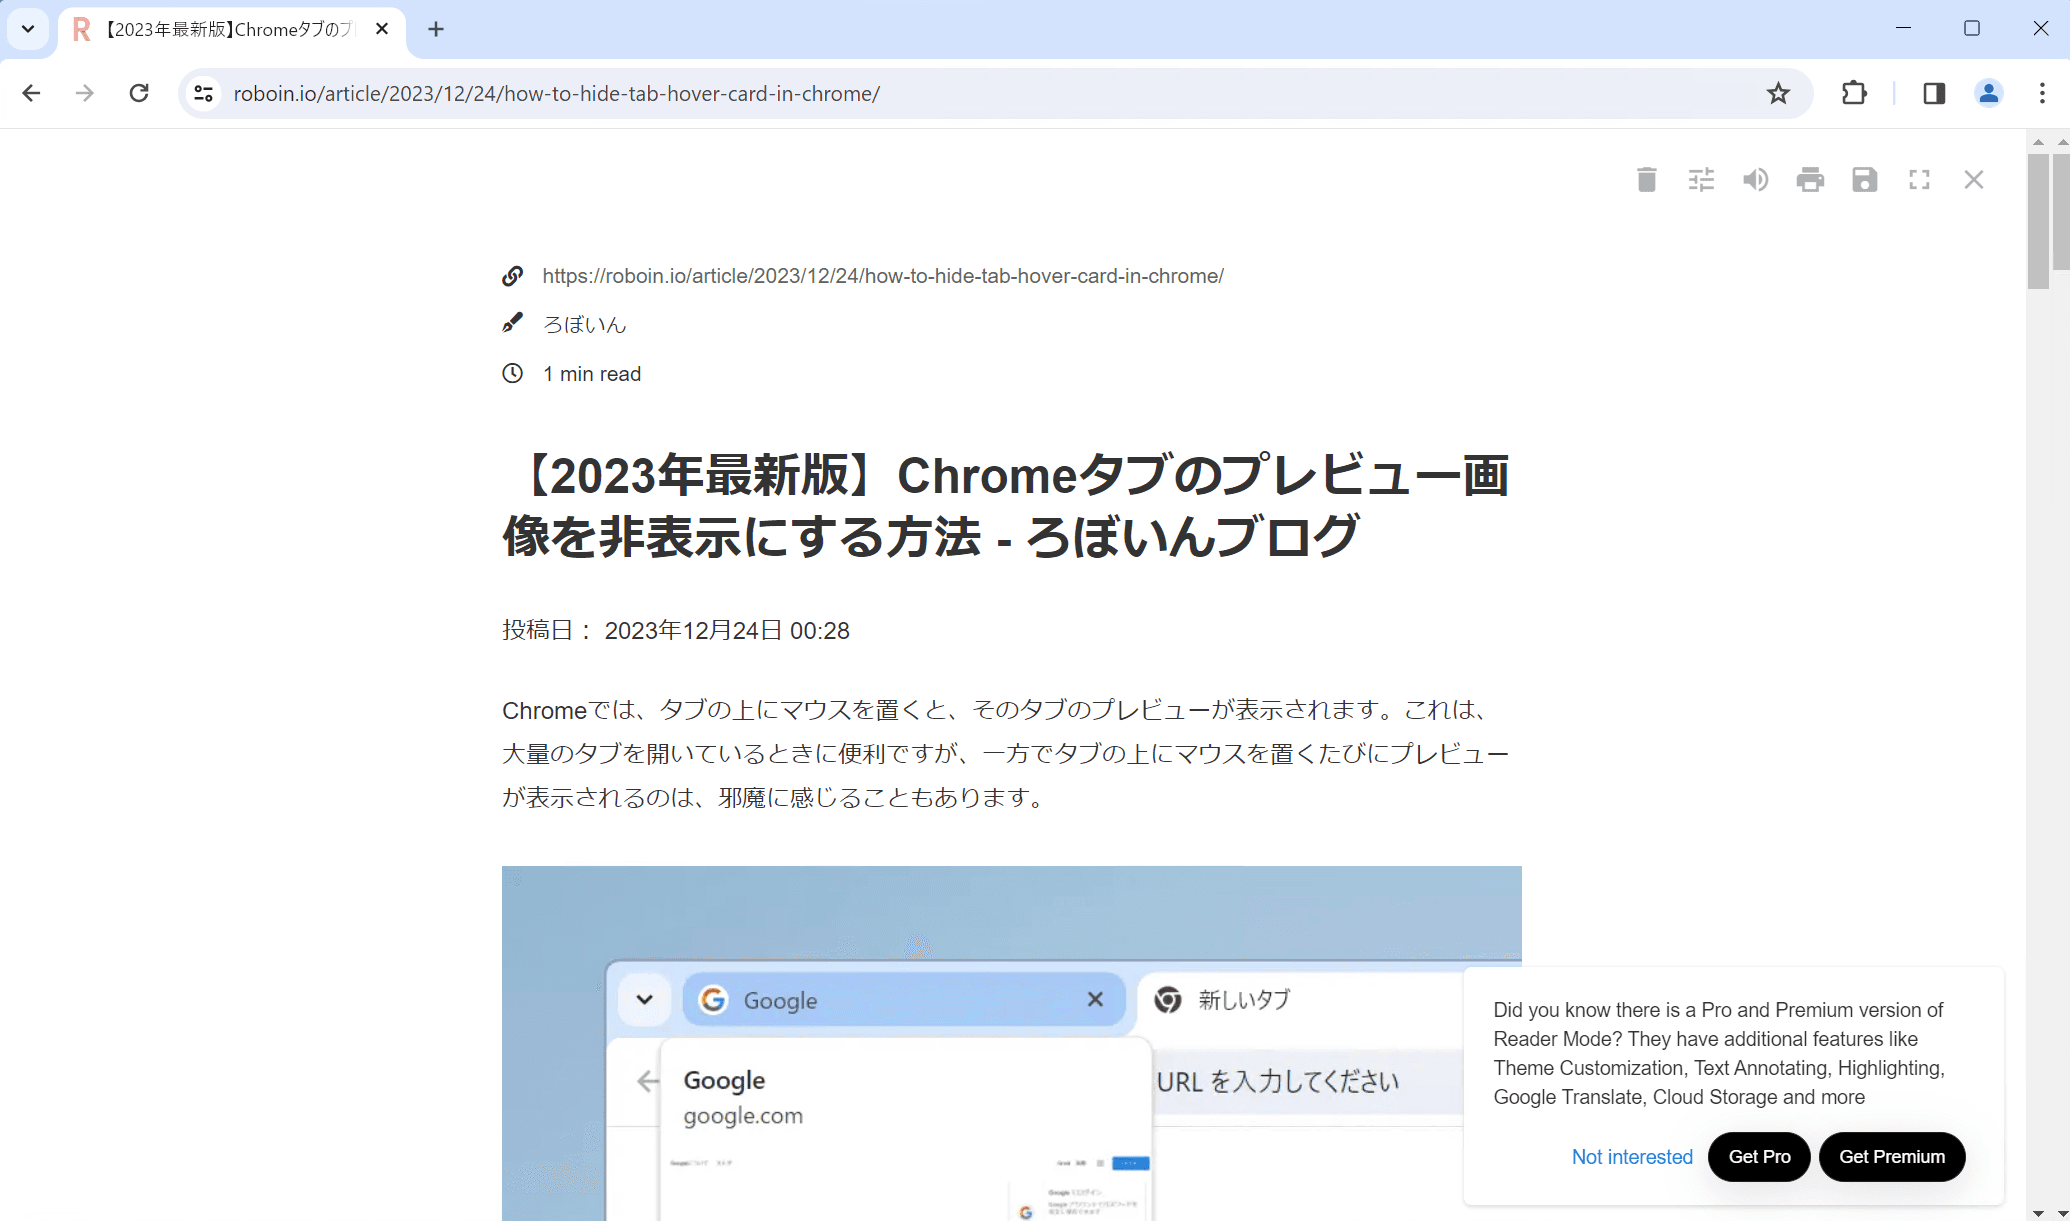Open the Chrome three-dot menu
This screenshot has height=1221, width=2070.
pyautogui.click(x=2042, y=93)
